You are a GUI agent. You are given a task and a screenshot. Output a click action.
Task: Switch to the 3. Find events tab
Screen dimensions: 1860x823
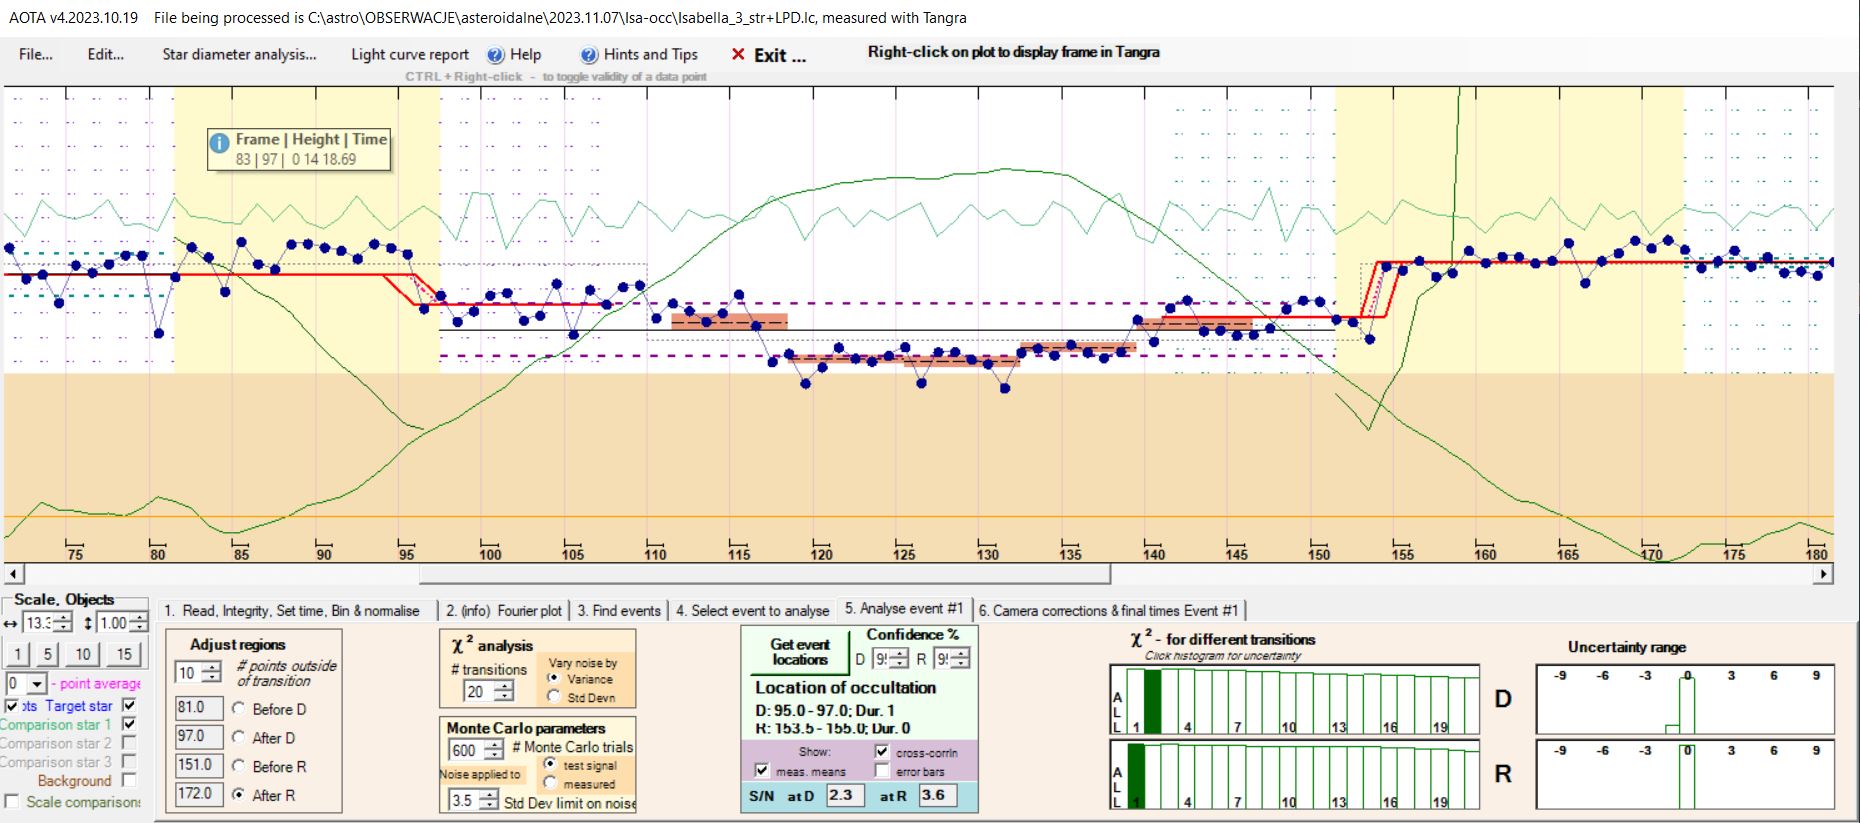coord(619,610)
